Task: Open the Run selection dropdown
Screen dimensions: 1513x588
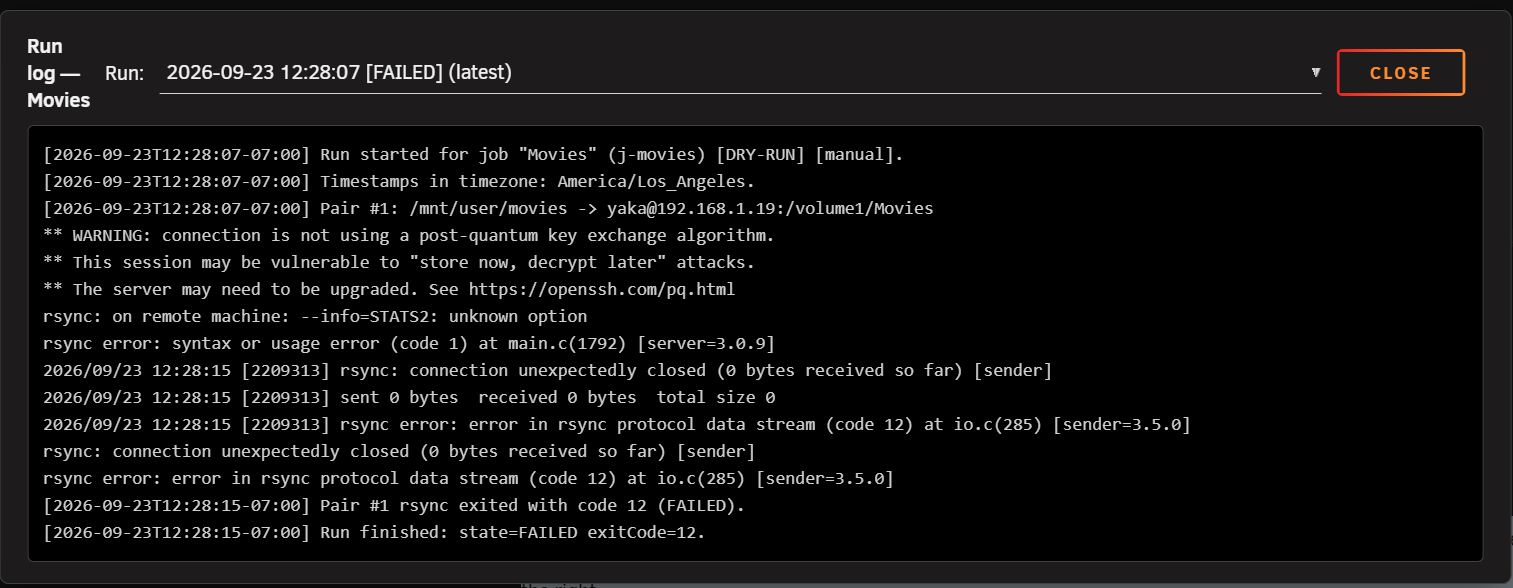Action: (740, 72)
